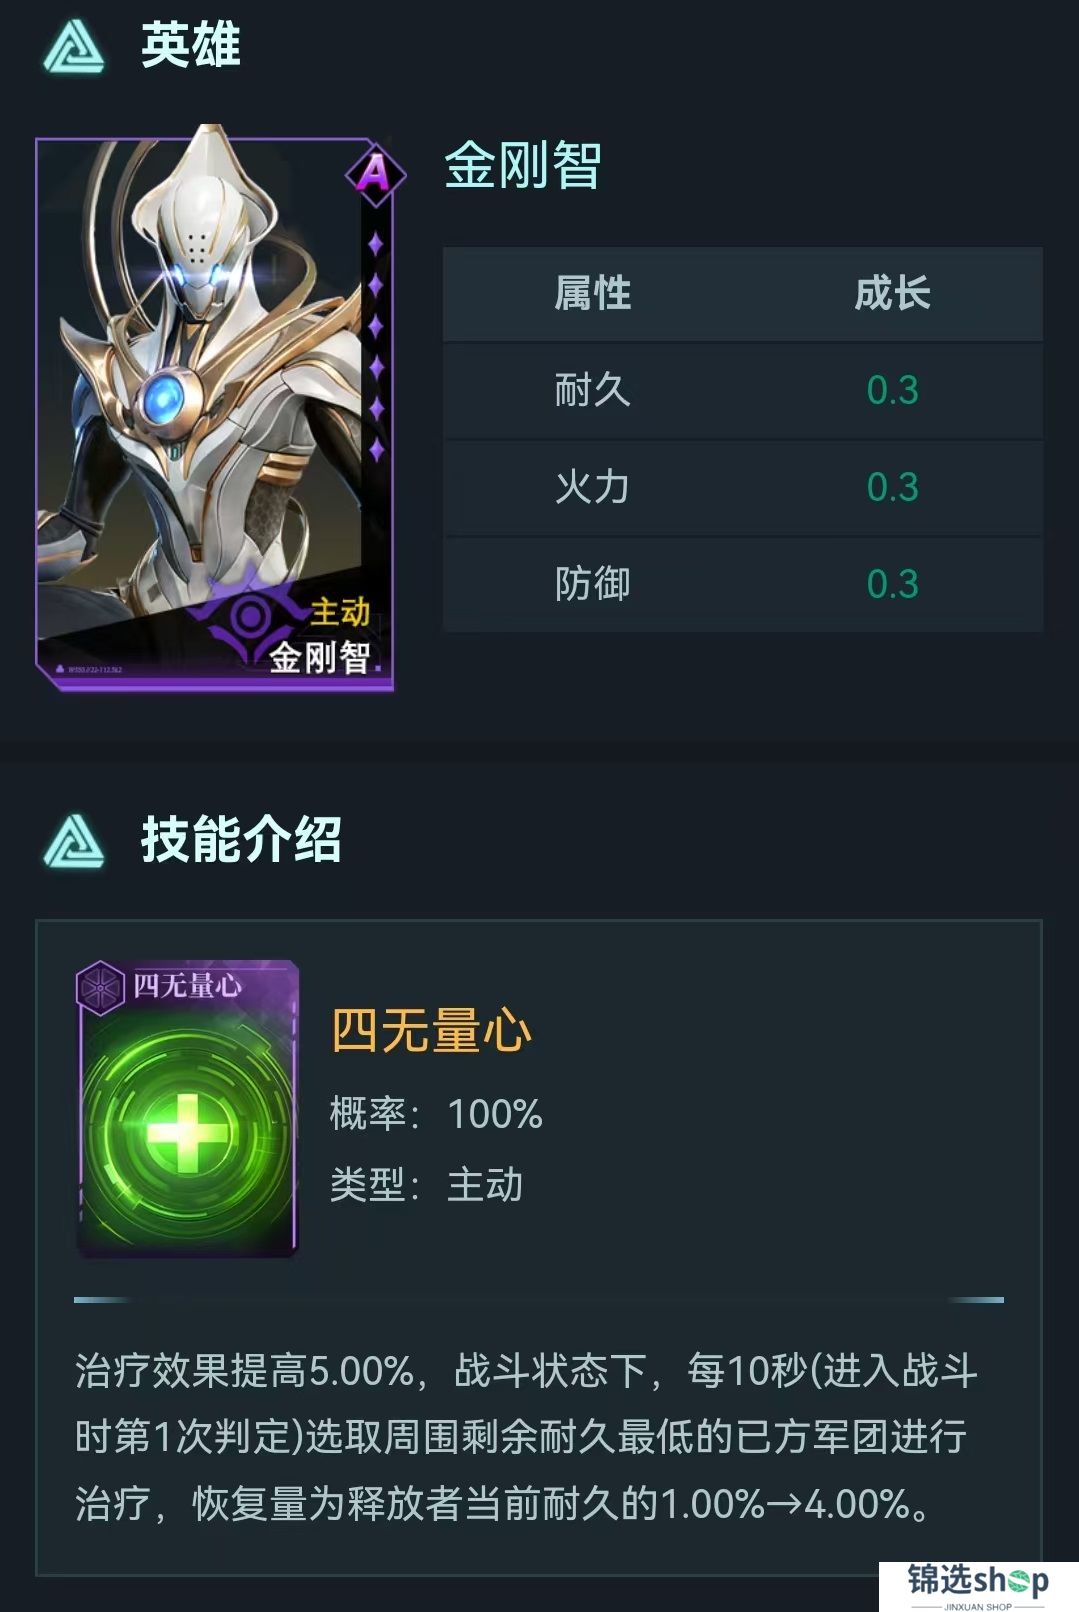1079x1612 pixels.
Task: Tap the 主动 label on hero card
Action: pyautogui.click(x=340, y=611)
